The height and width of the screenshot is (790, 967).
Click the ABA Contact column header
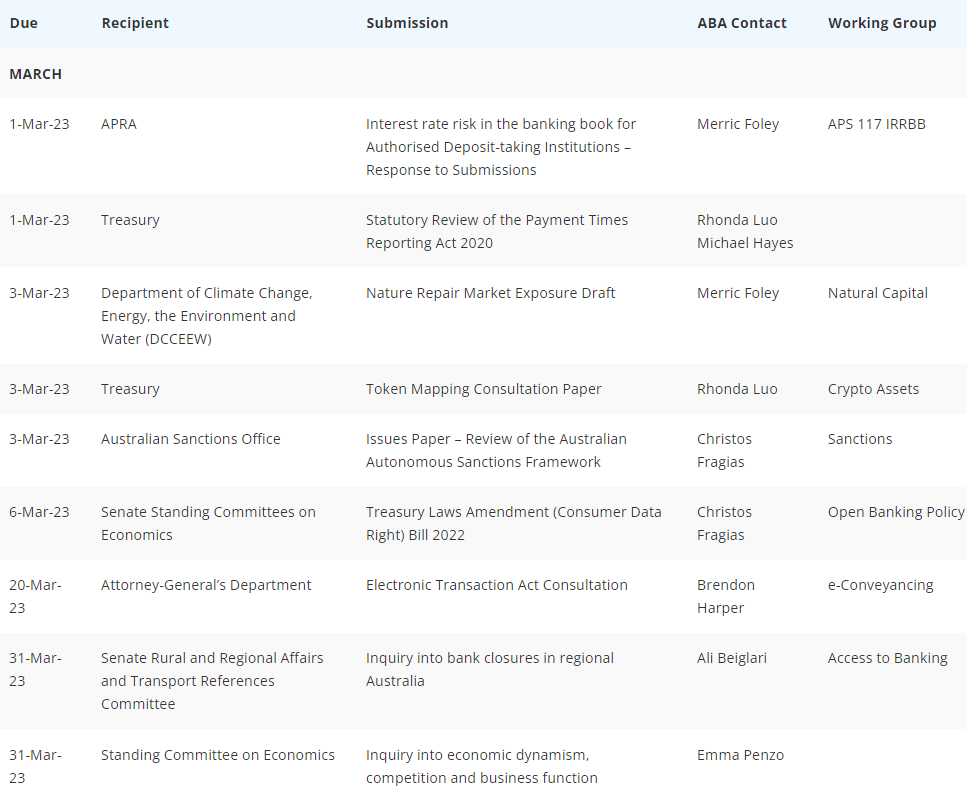point(741,23)
